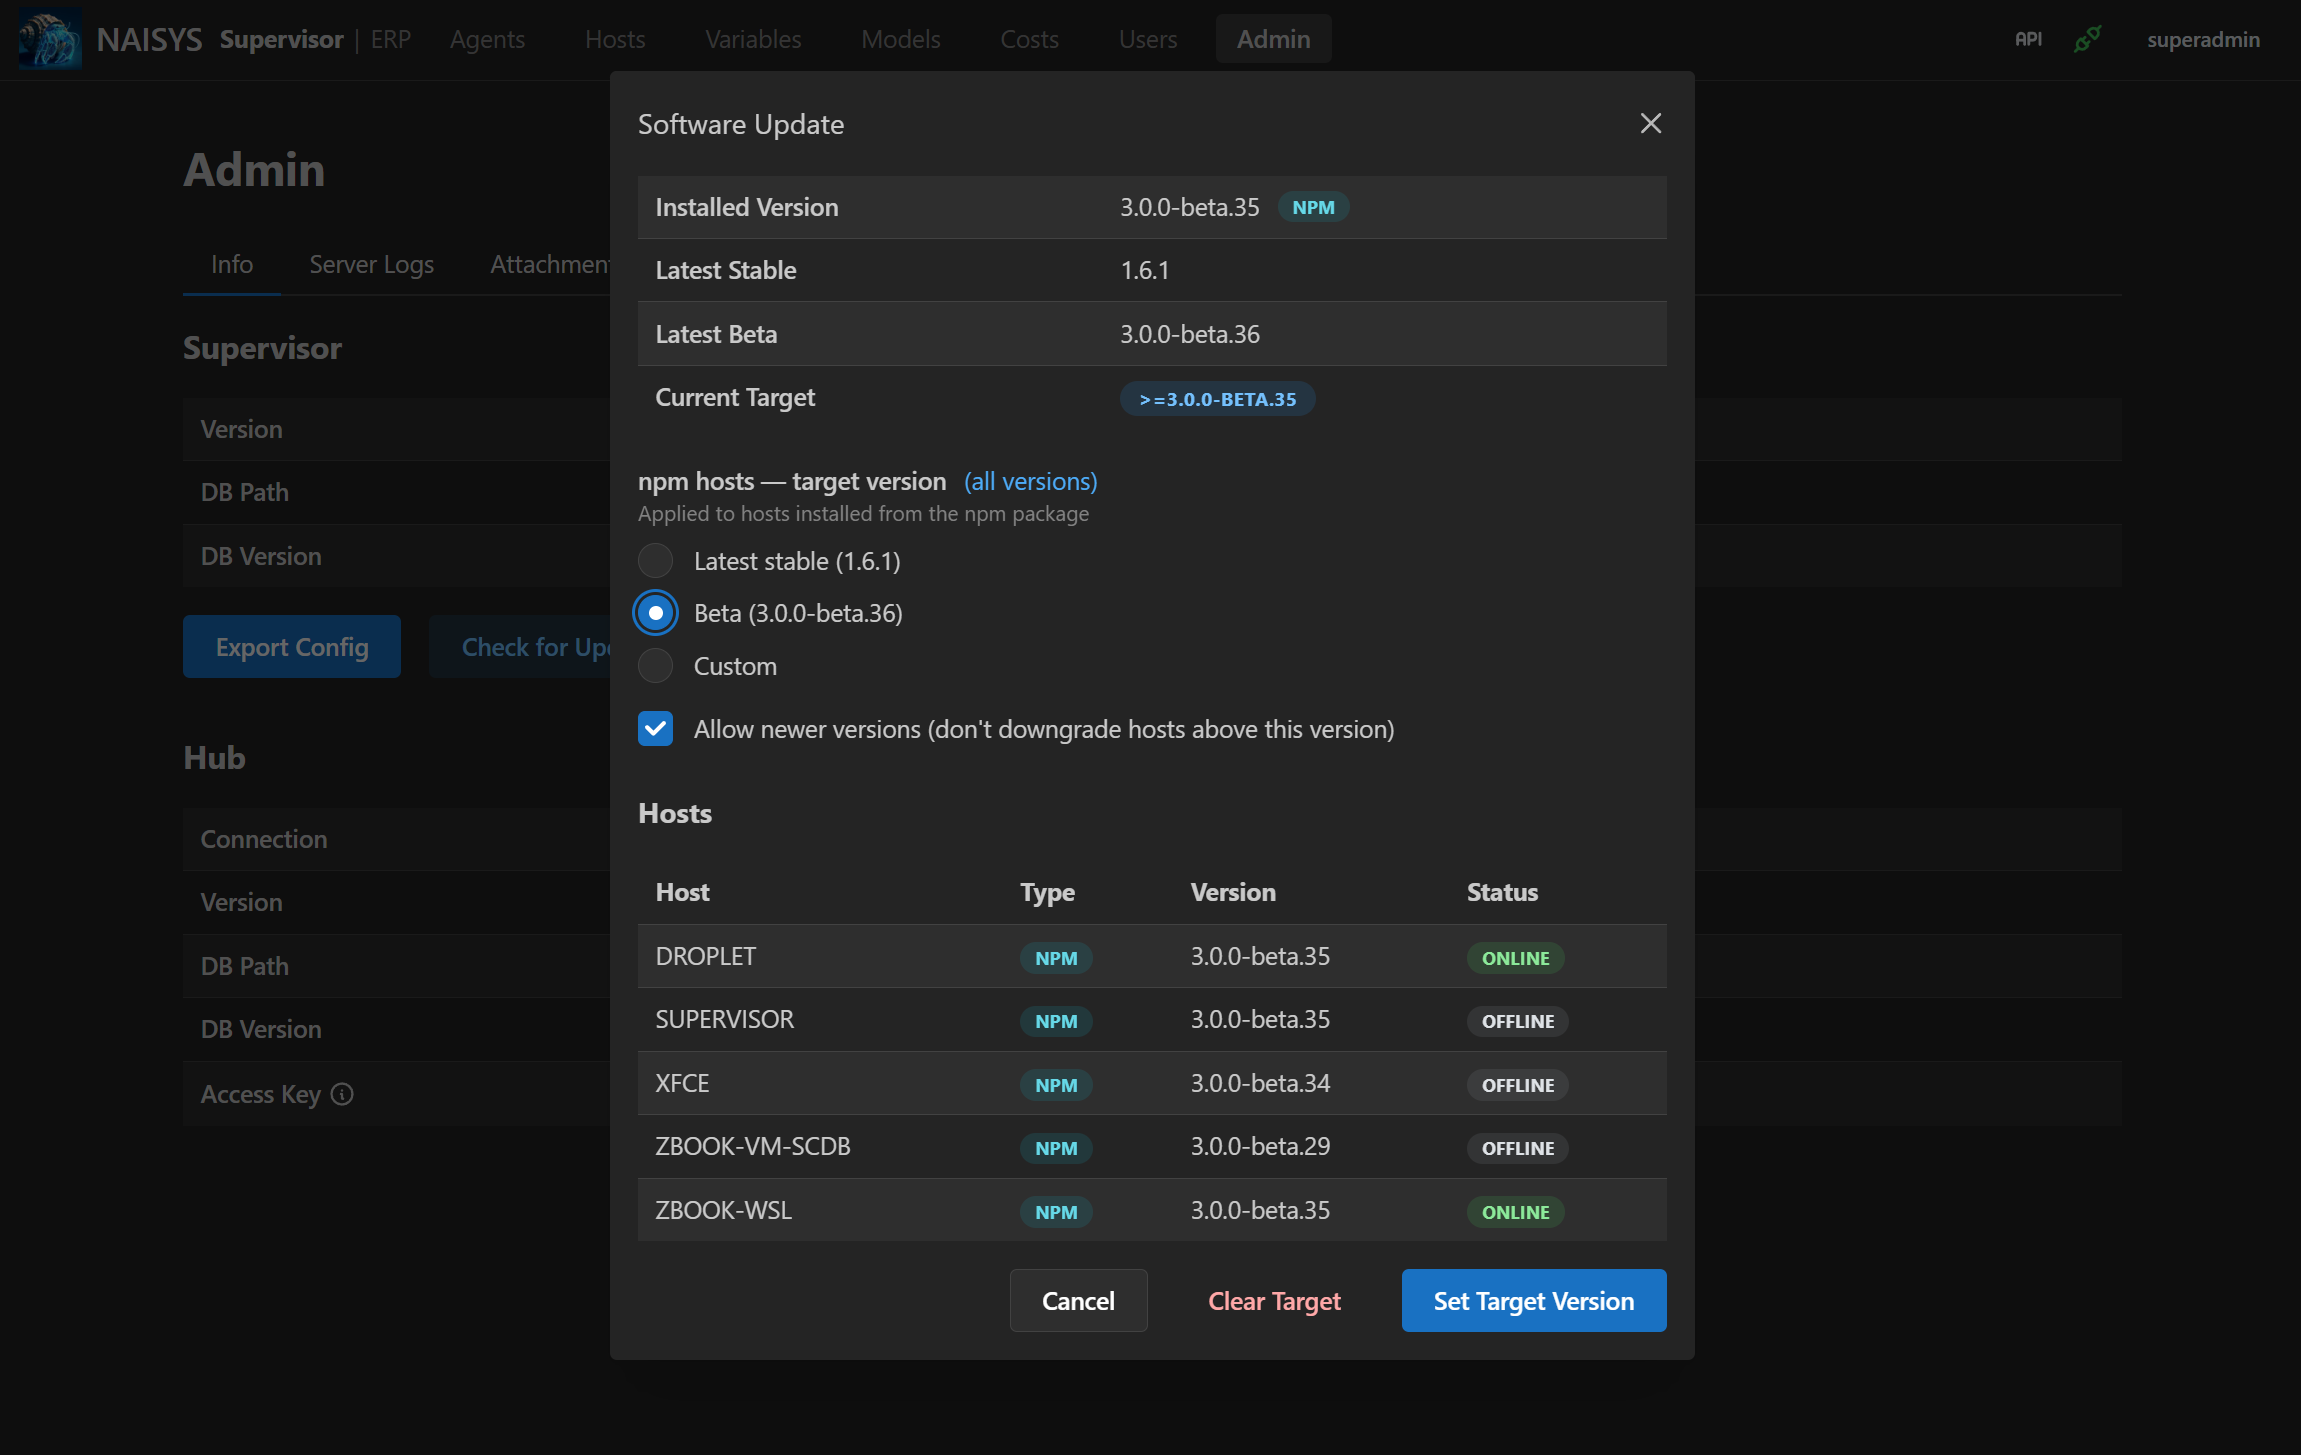2301x1455 pixels.
Task: Uncheck Allow newer versions checkbox
Action: pos(655,729)
